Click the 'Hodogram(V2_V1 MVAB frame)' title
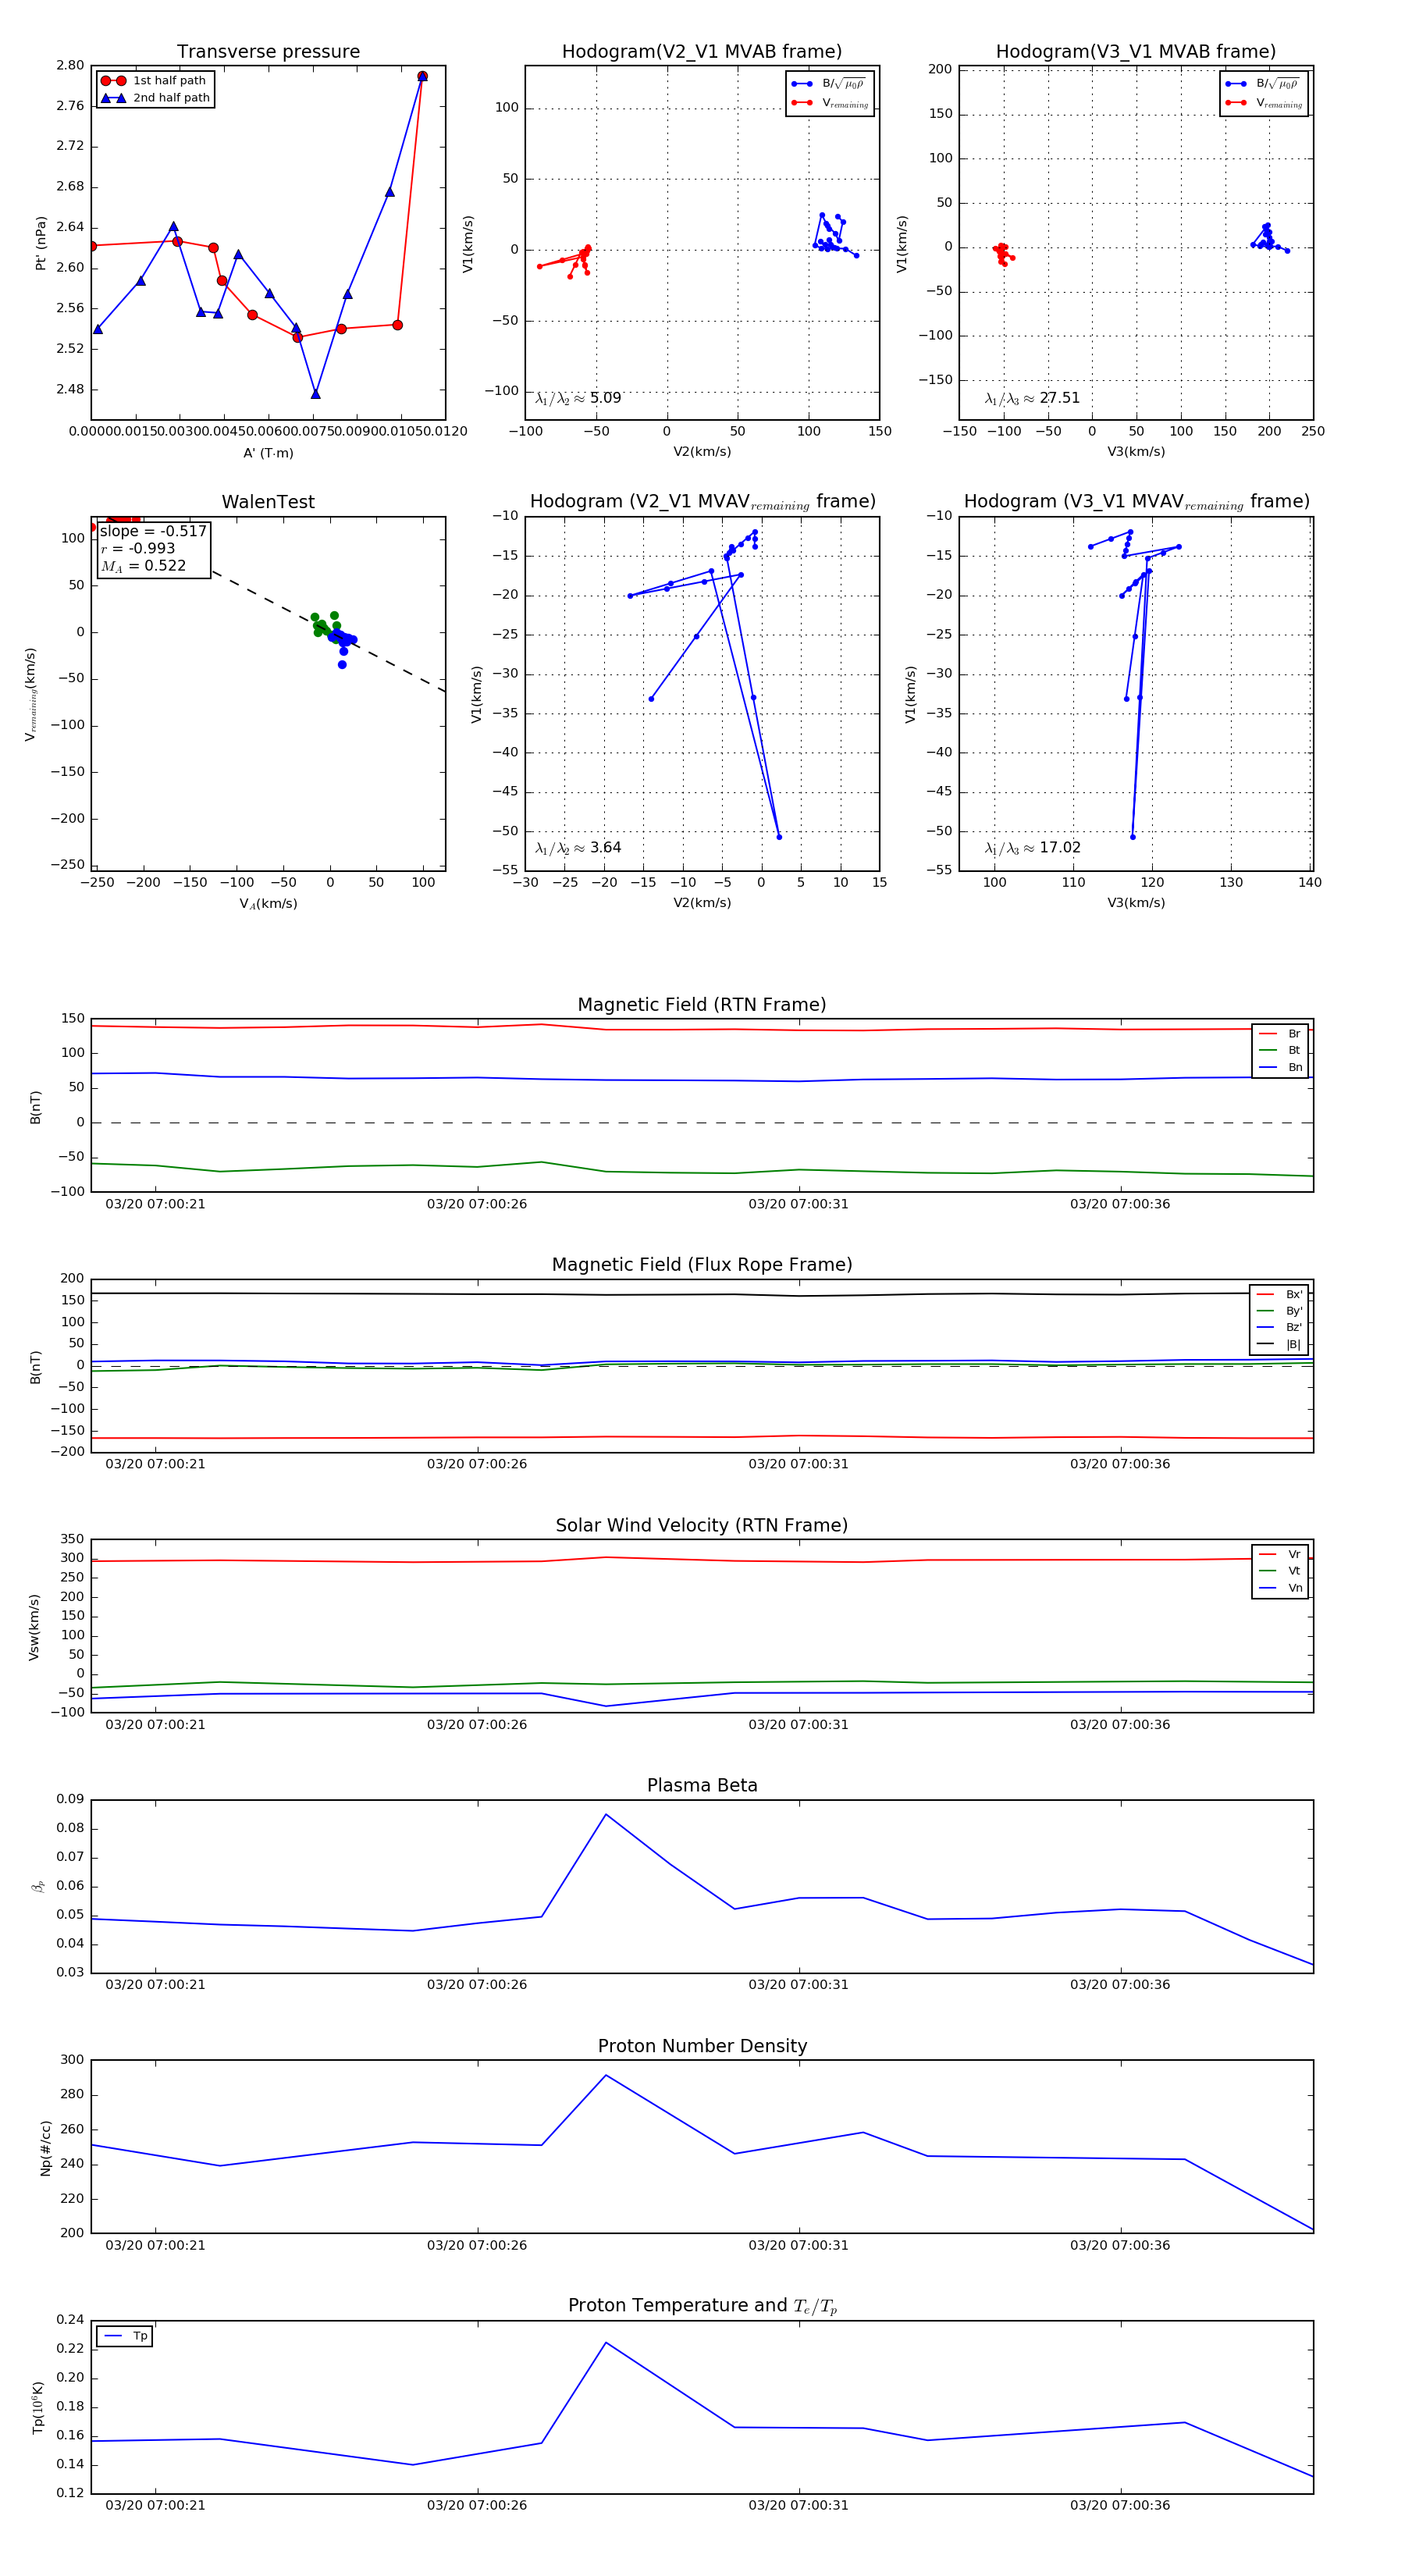 click(702, 52)
